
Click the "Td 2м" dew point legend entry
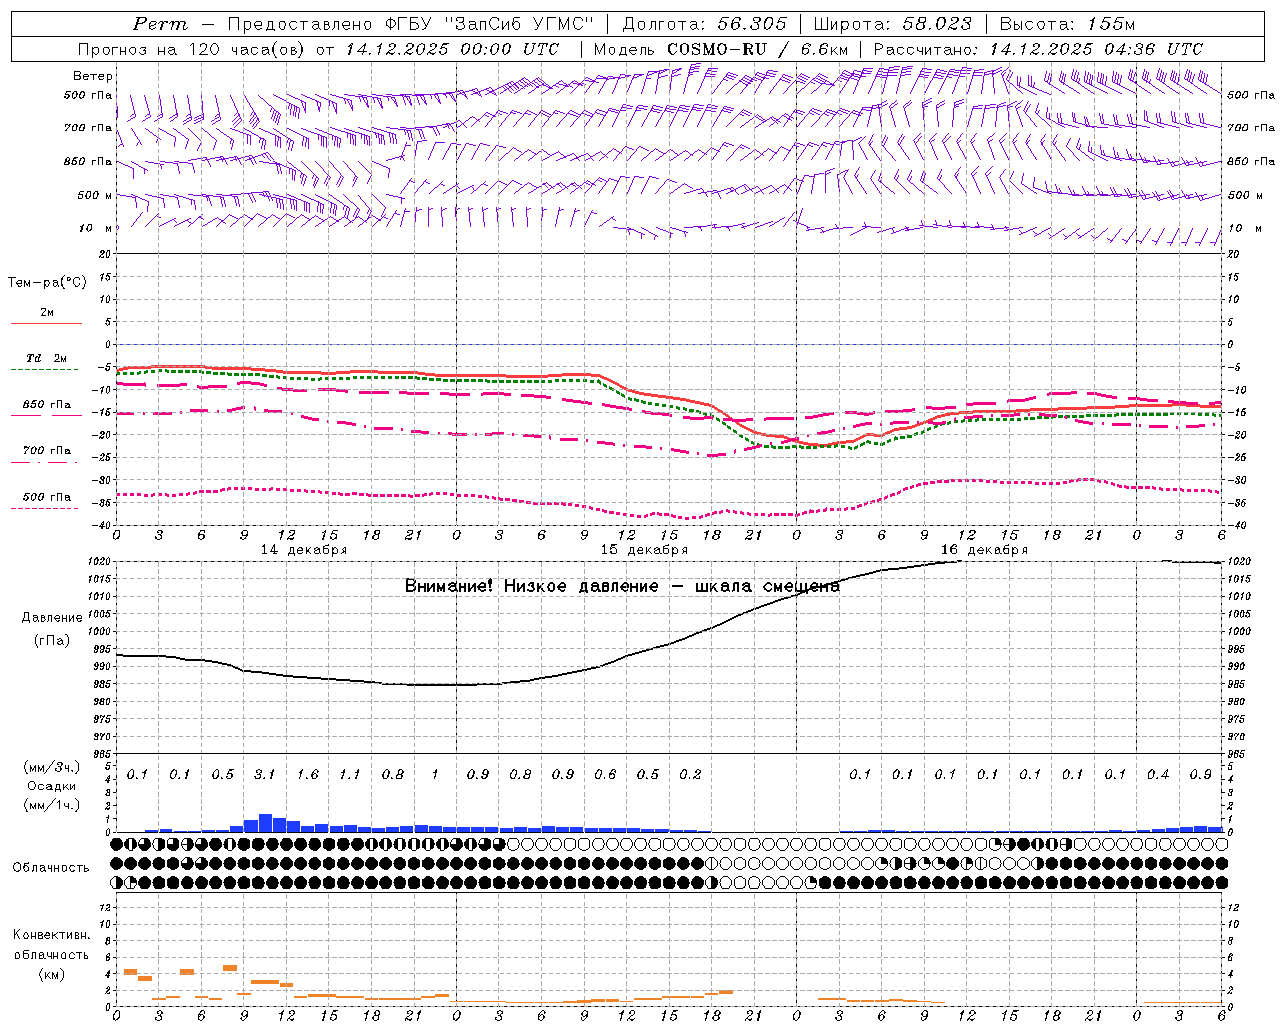(46, 358)
